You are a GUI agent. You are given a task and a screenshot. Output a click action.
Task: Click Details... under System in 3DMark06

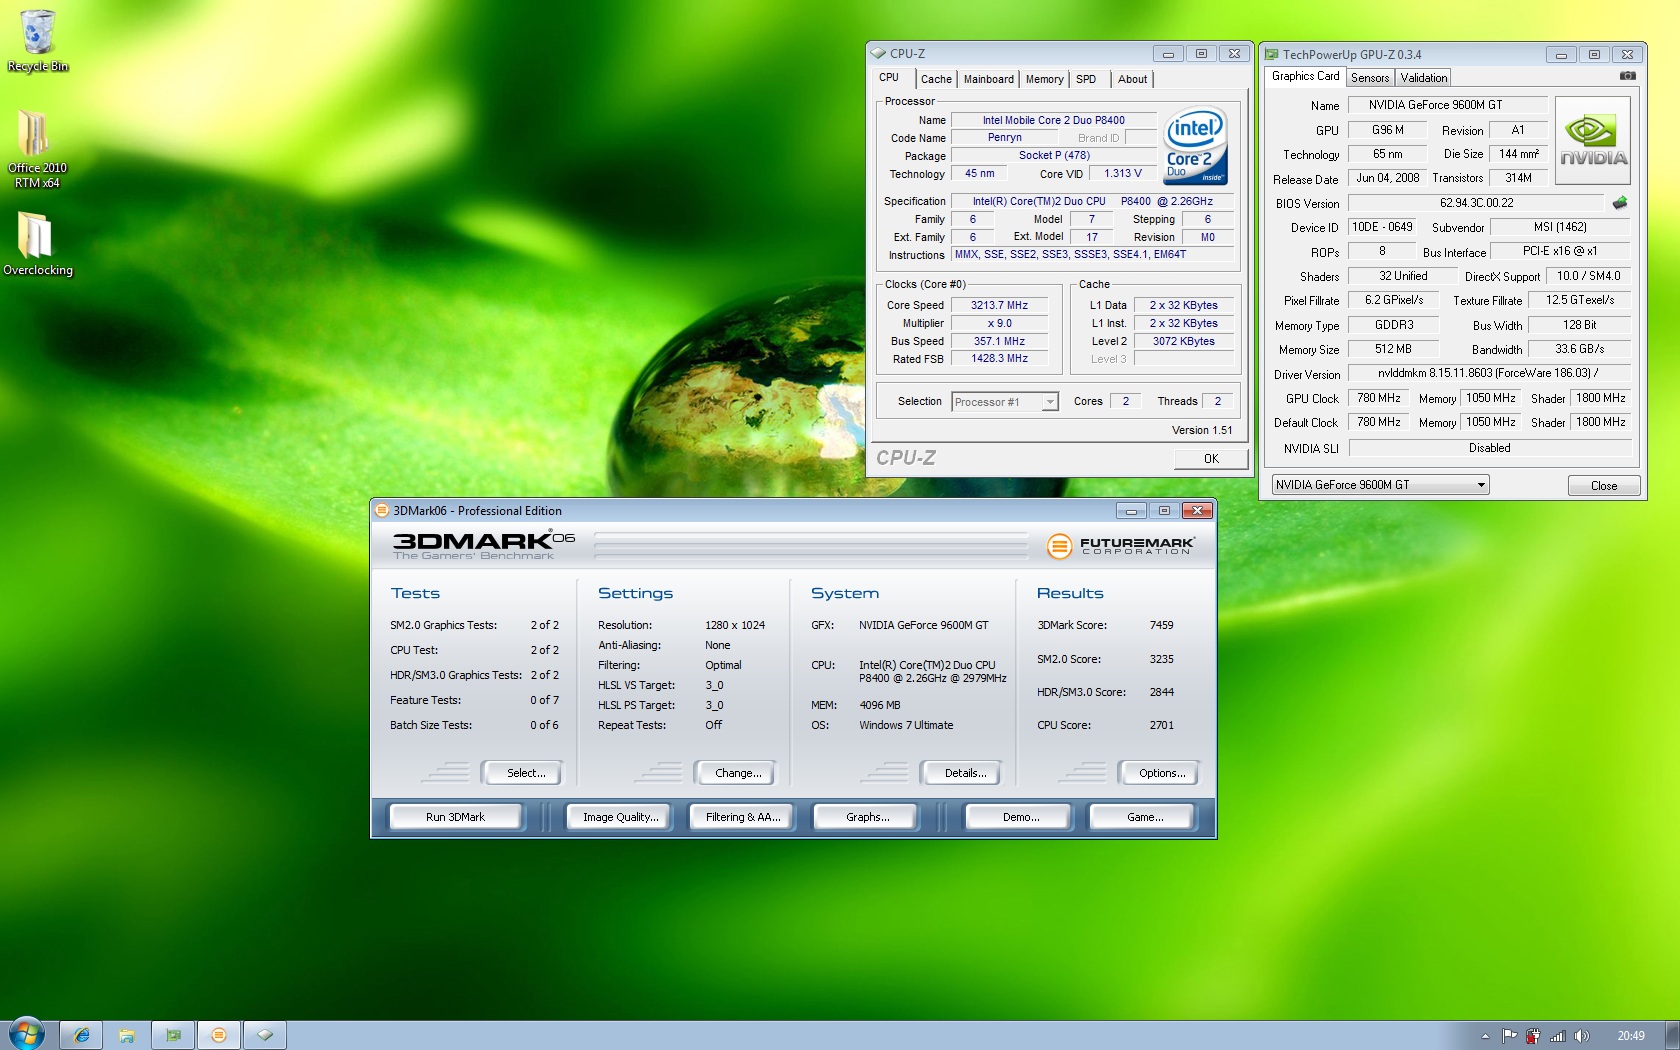click(963, 773)
